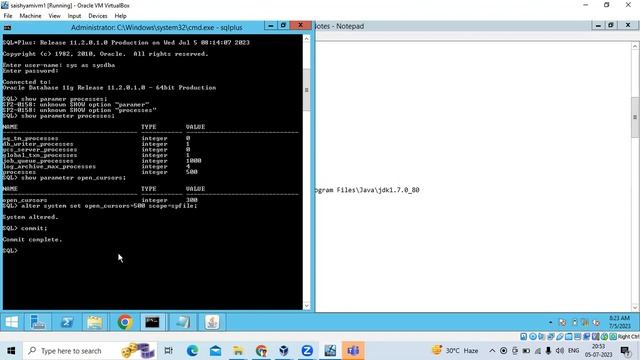
Task: Open host network tray icon
Action: (538, 351)
